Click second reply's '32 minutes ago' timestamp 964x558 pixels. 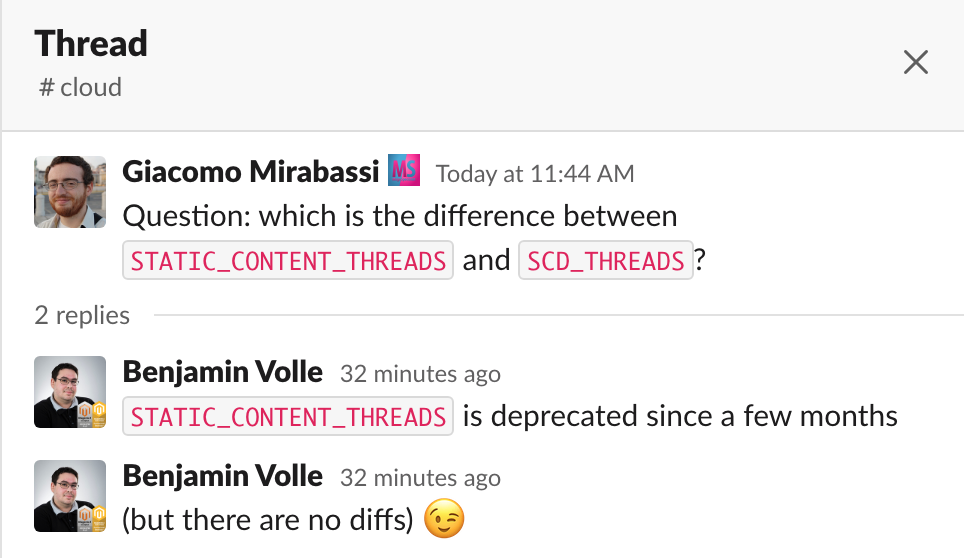click(x=421, y=477)
